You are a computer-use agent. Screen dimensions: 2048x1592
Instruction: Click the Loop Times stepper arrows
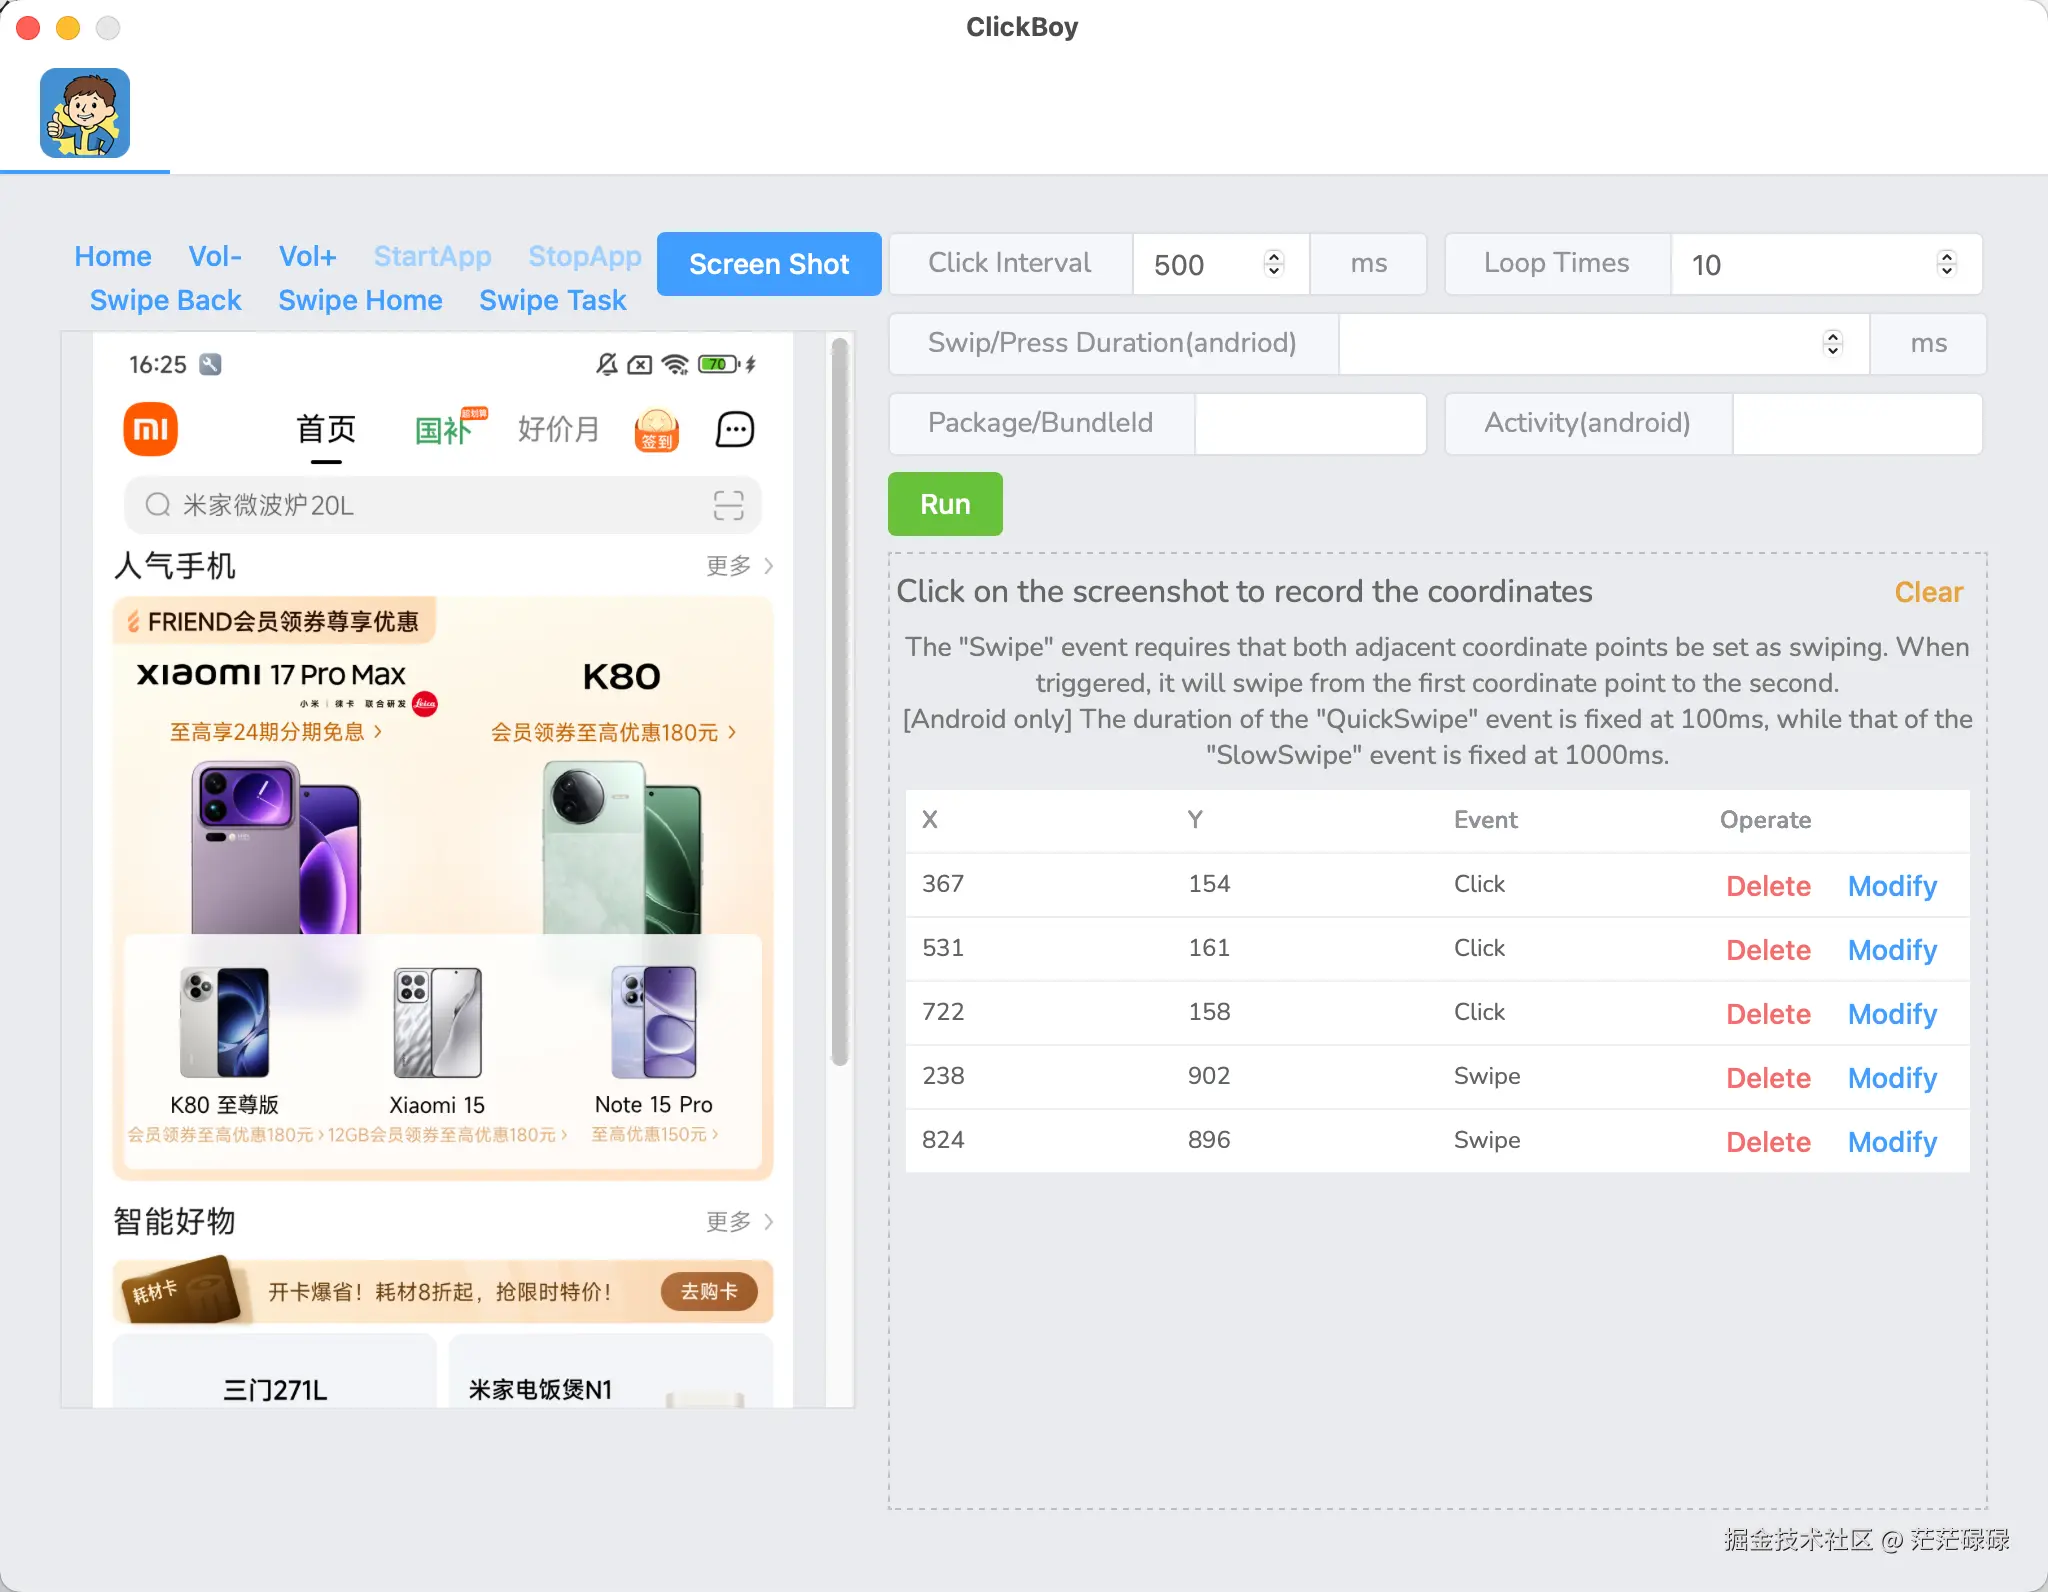pos(1946,263)
